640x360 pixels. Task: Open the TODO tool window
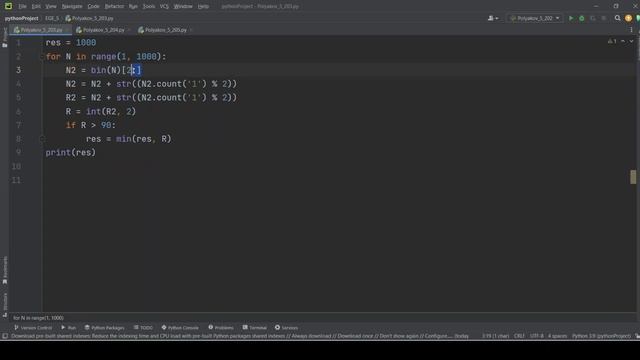pos(143,328)
